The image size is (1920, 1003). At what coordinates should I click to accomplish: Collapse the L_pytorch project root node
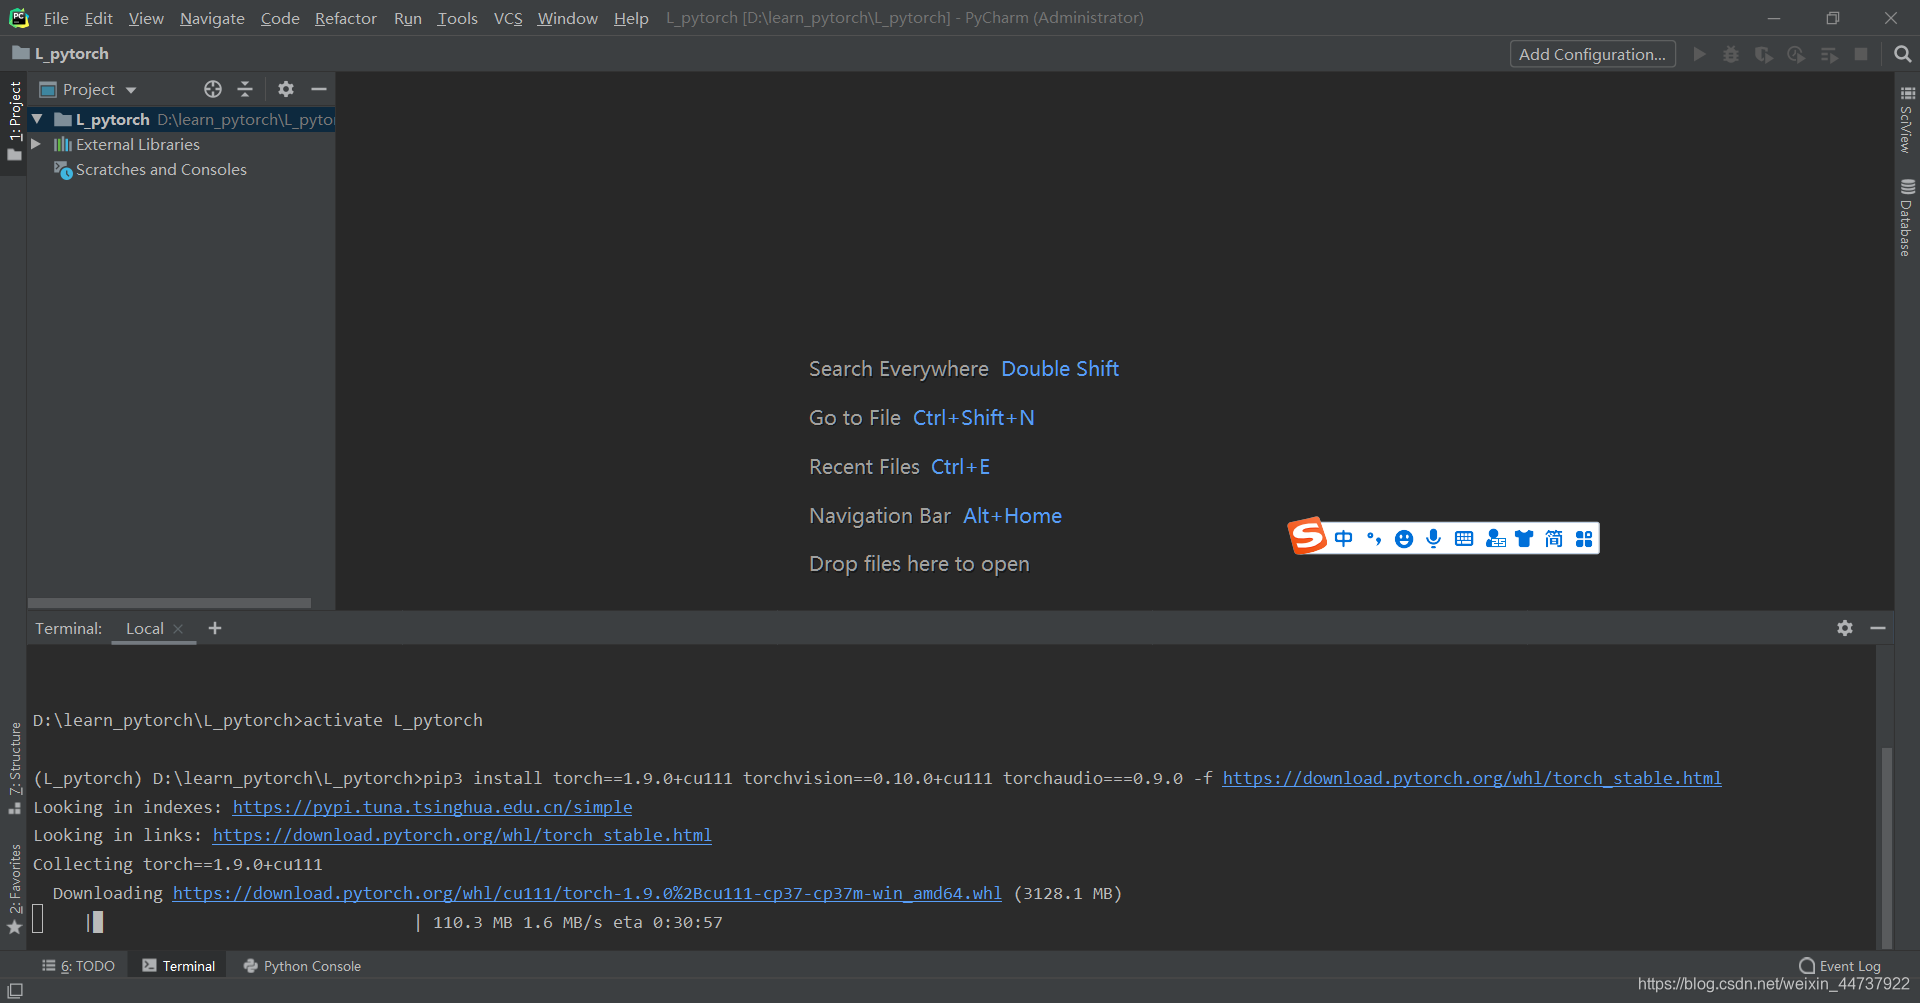click(37, 119)
